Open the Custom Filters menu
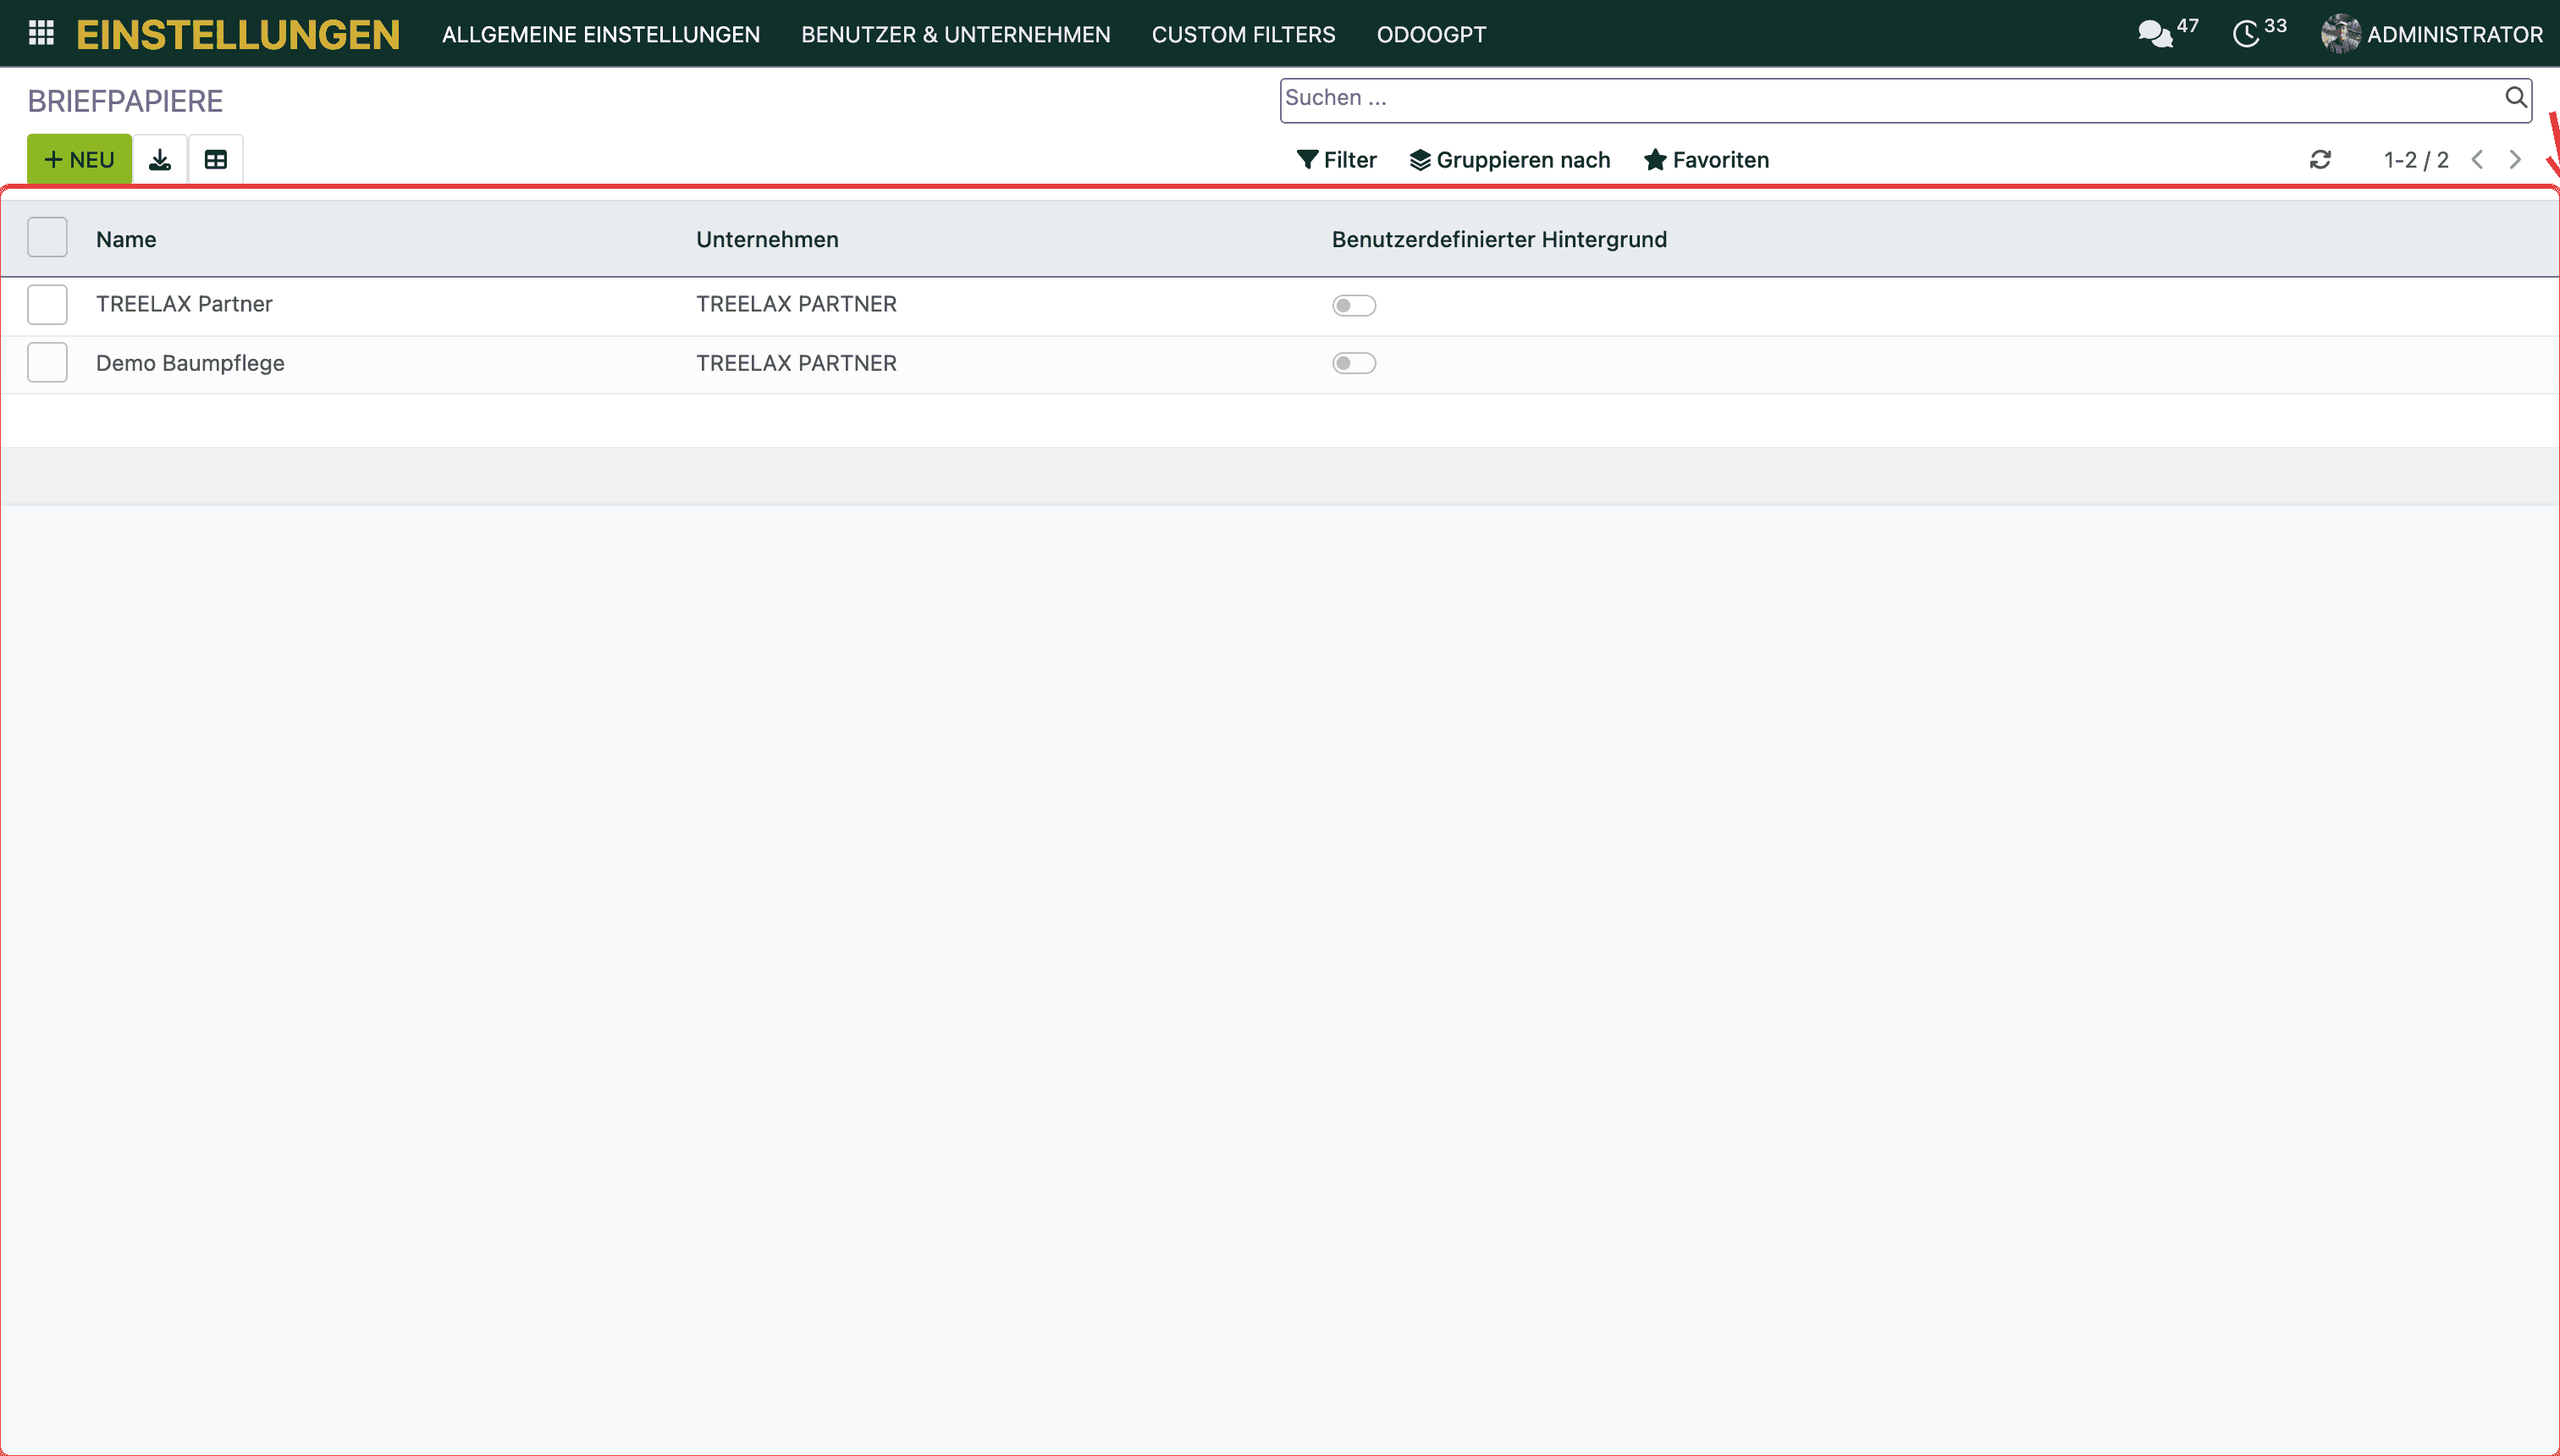 (1243, 35)
